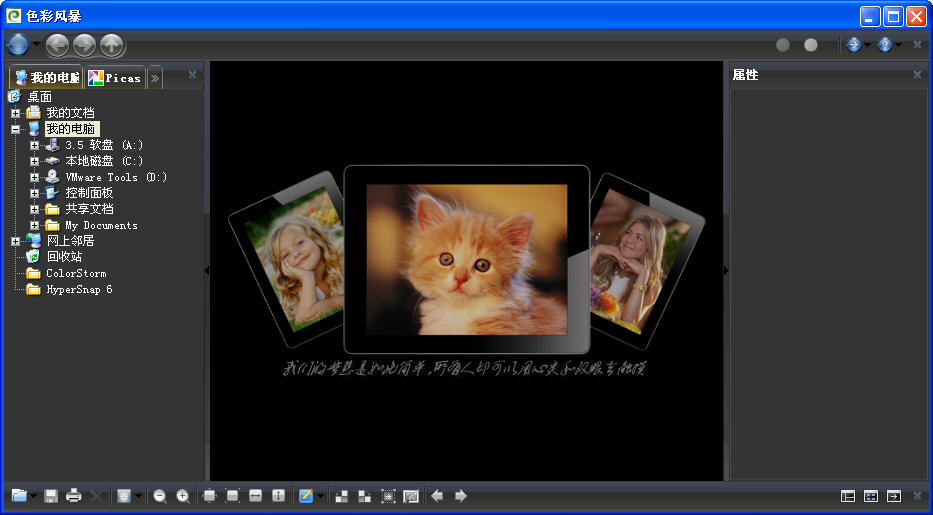The width and height of the screenshot is (933, 515).
Task: Switch to the Picas tab
Action: pyautogui.click(x=115, y=78)
